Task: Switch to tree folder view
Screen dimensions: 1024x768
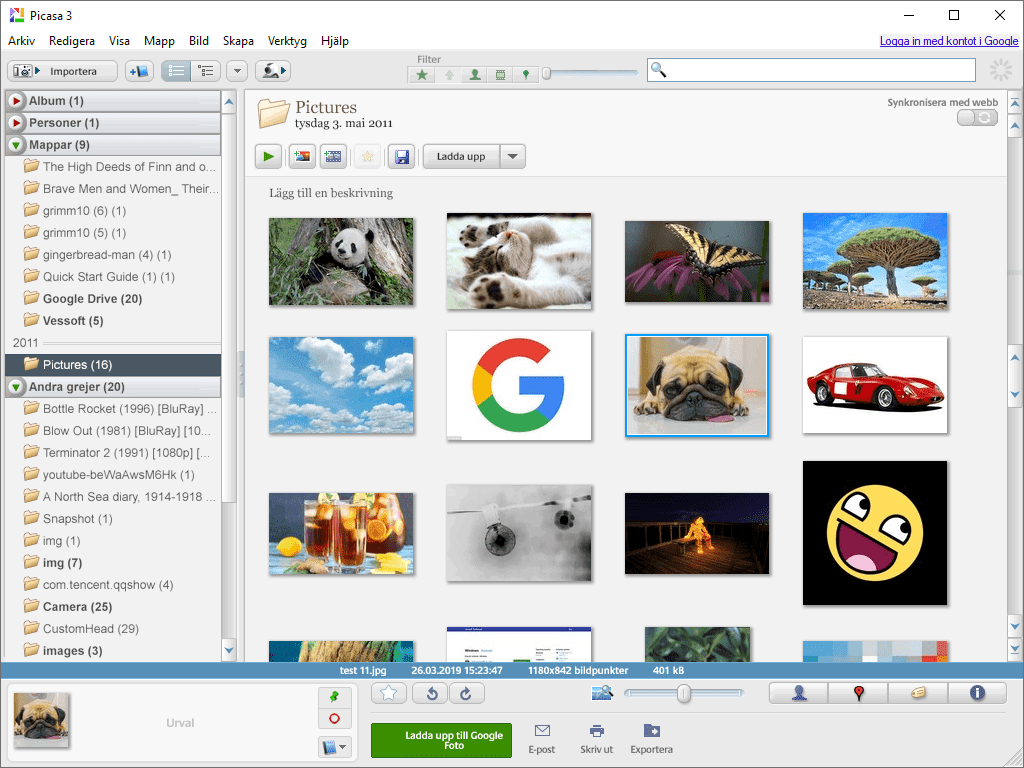Action: click(x=206, y=71)
